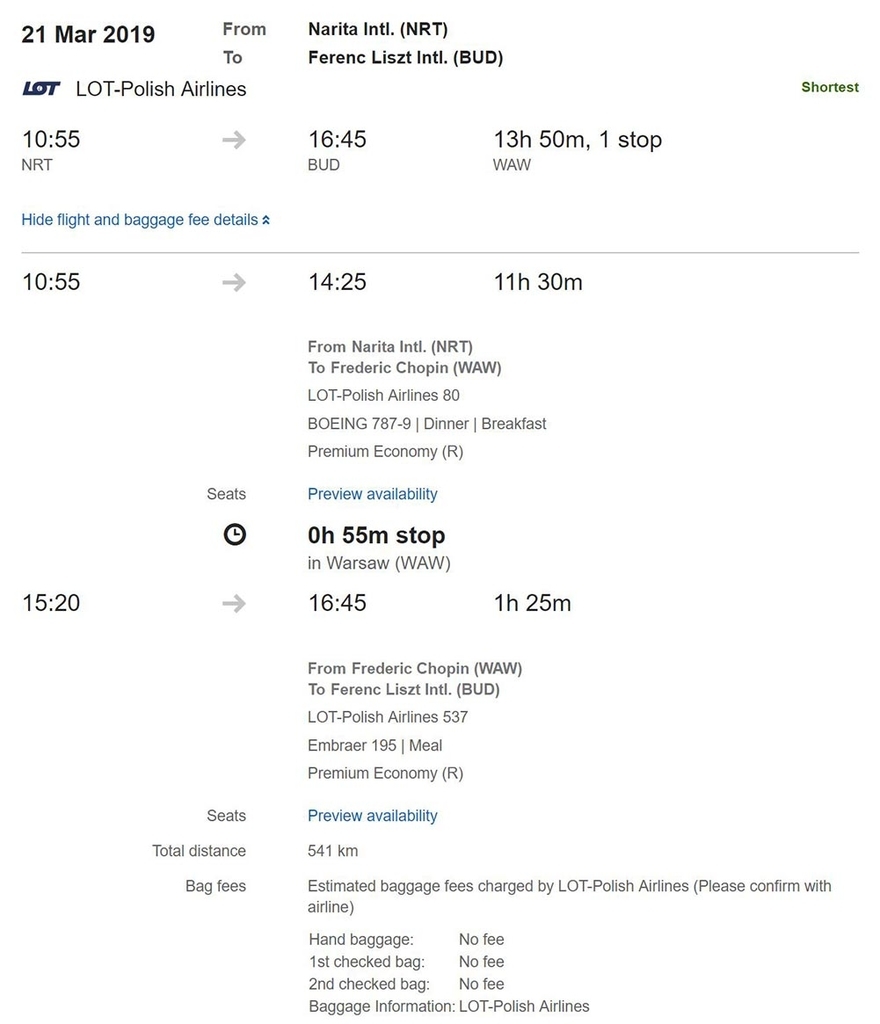
Task: Click the LOT-Polish Airlines 80 flight number
Action: [384, 396]
